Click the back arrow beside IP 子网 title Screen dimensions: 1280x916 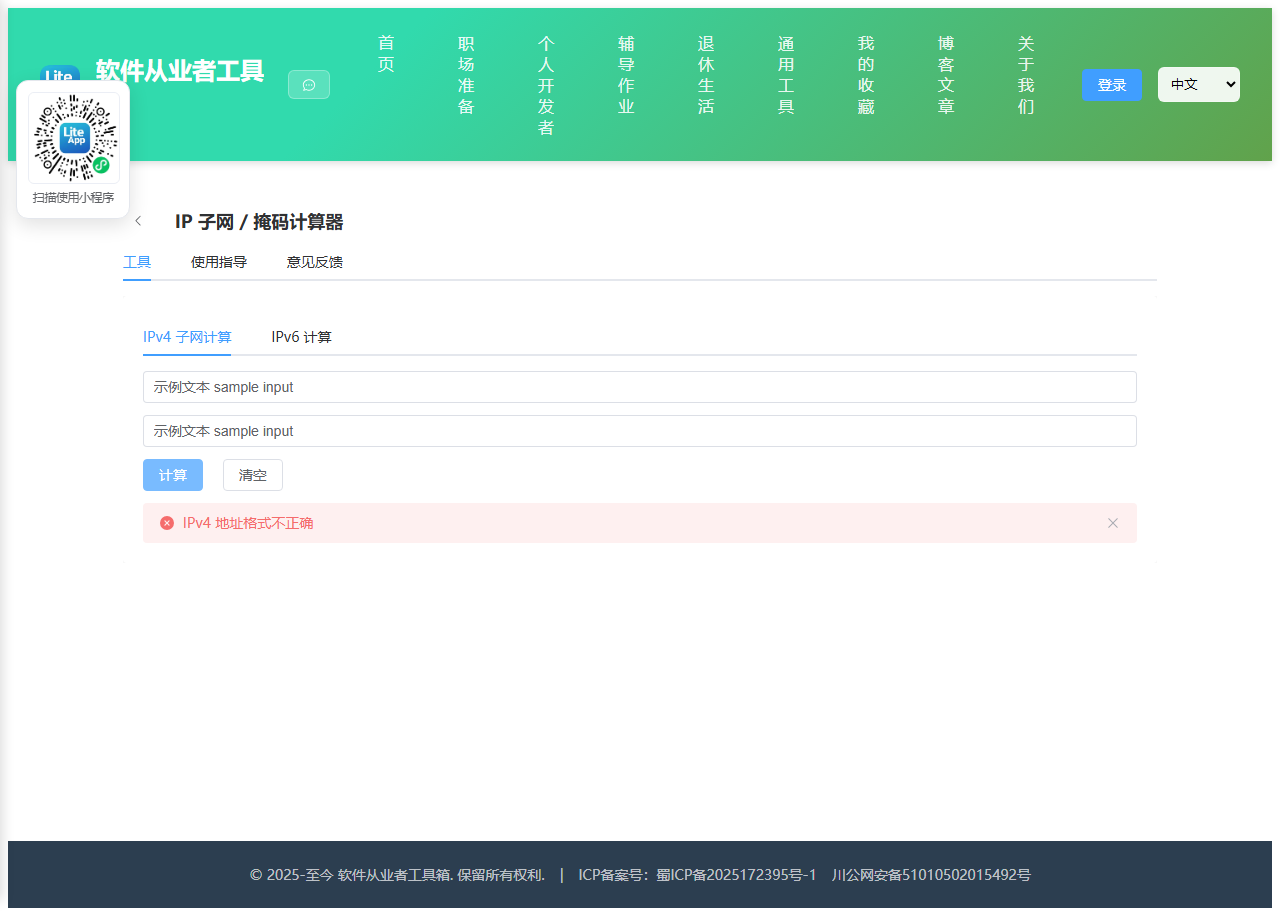tap(138, 221)
